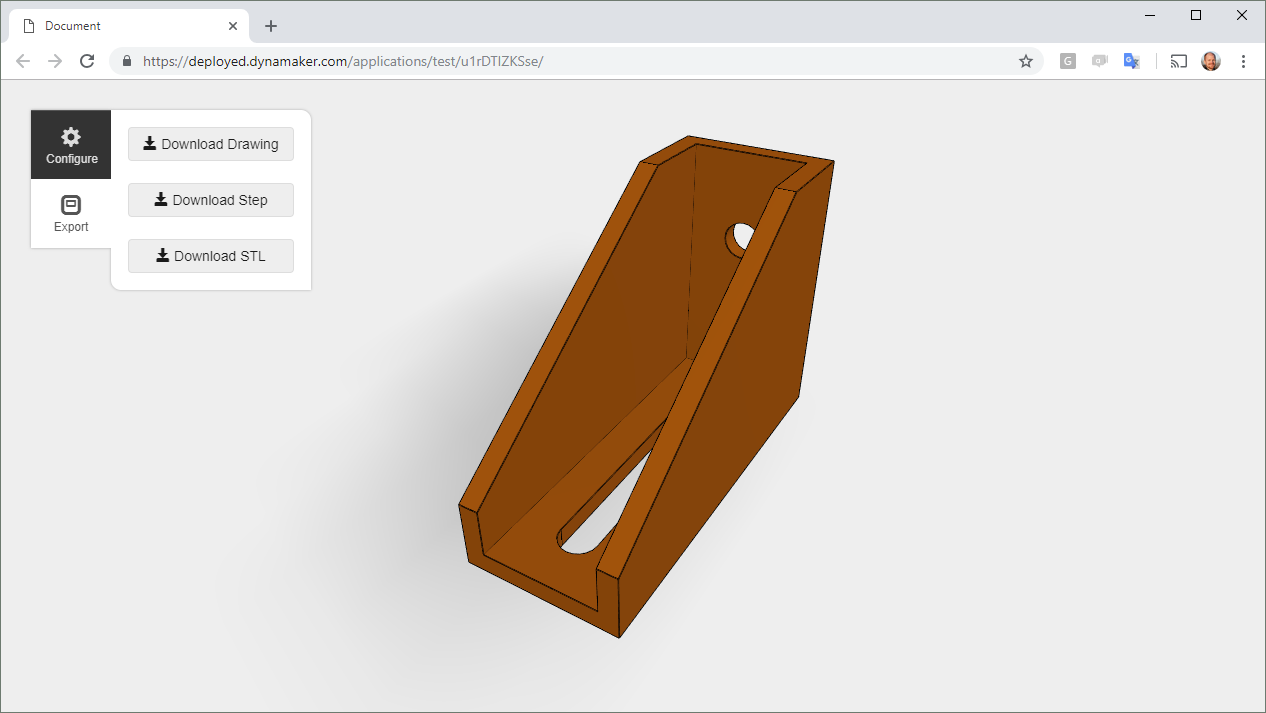Open the Google profile avatar
Image resolution: width=1266 pixels, height=713 pixels.
tap(1211, 61)
